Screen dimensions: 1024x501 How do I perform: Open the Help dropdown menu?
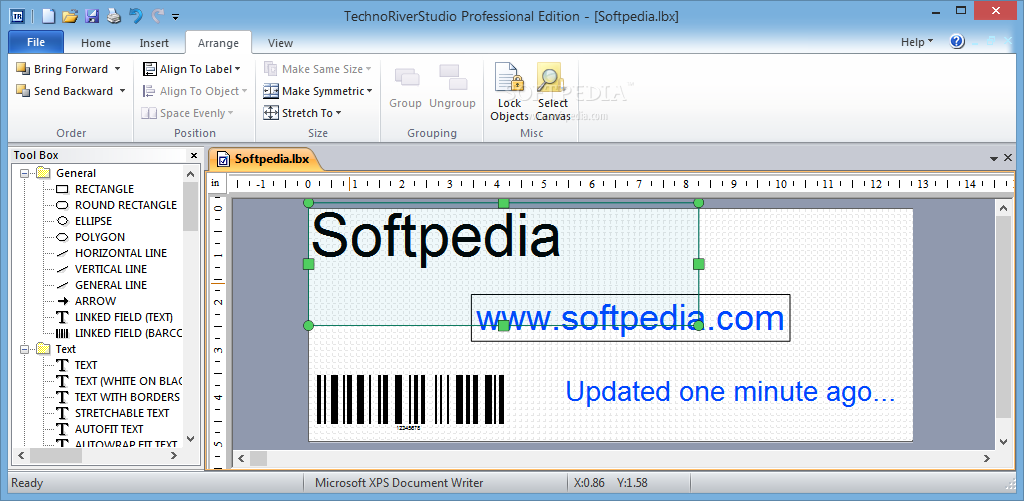click(917, 42)
